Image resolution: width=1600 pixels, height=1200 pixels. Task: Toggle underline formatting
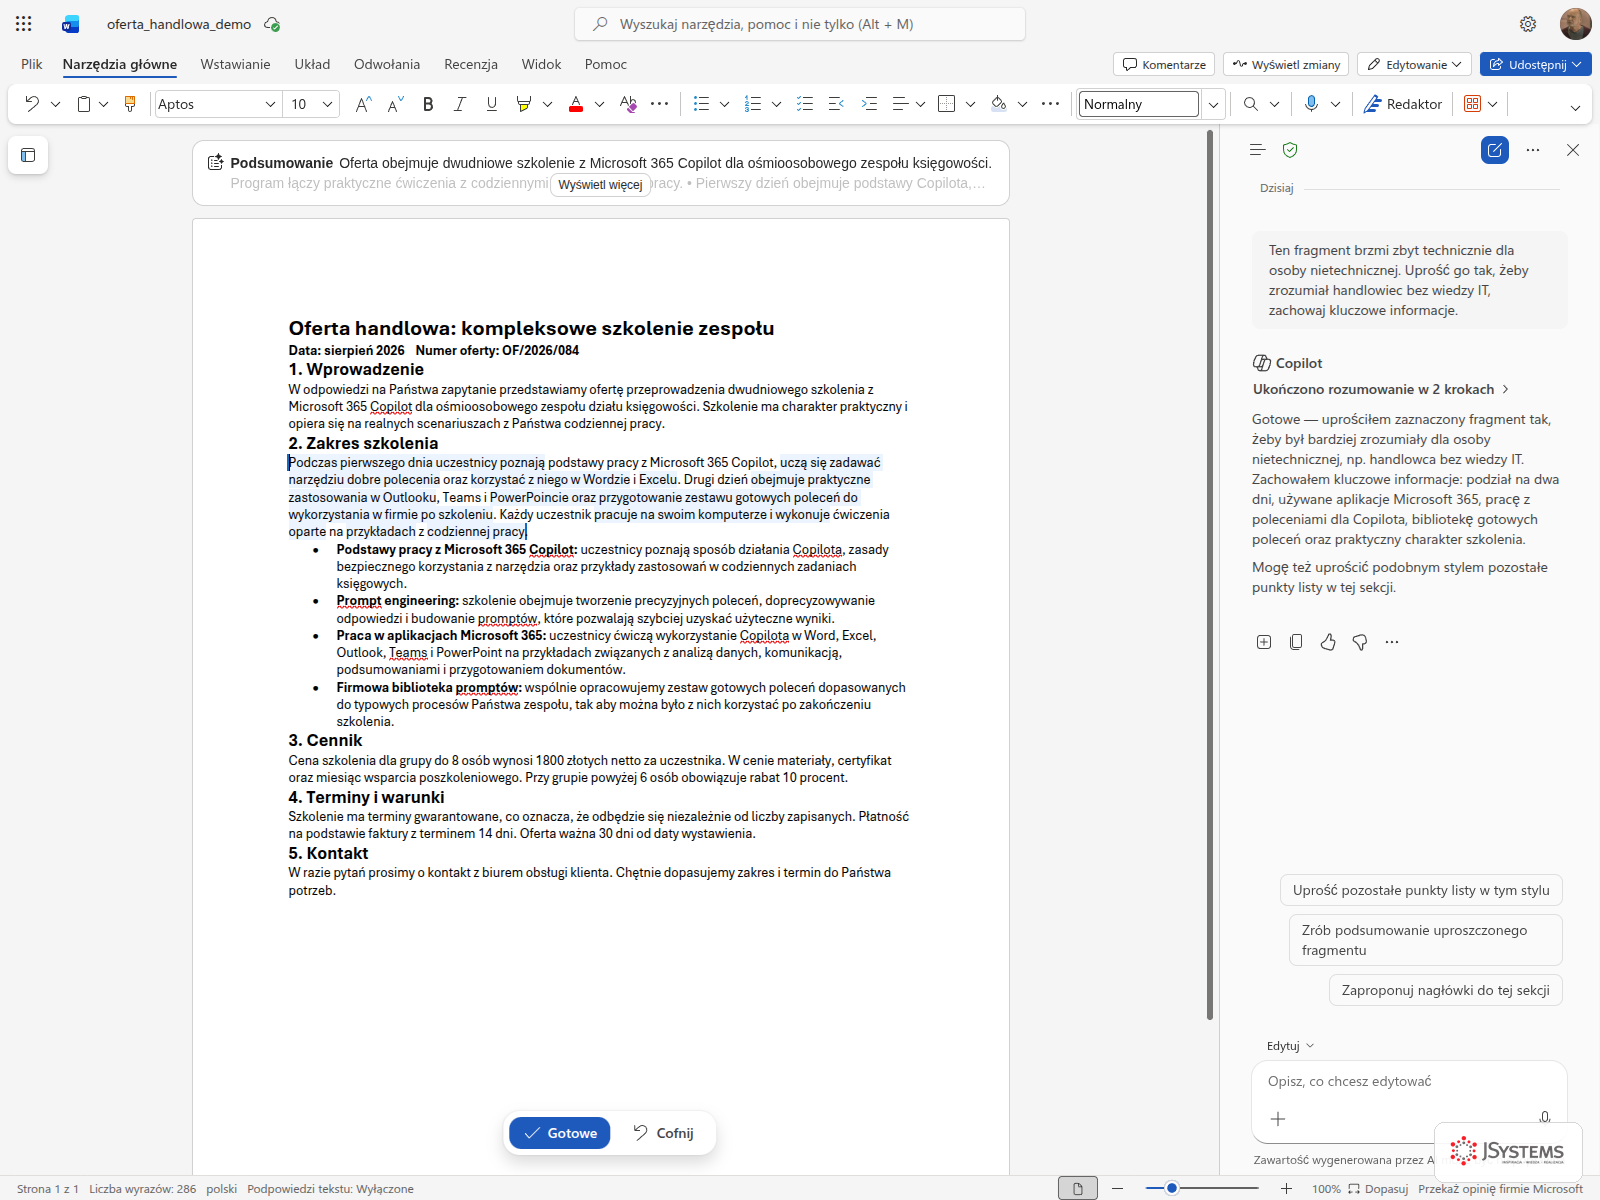point(492,104)
